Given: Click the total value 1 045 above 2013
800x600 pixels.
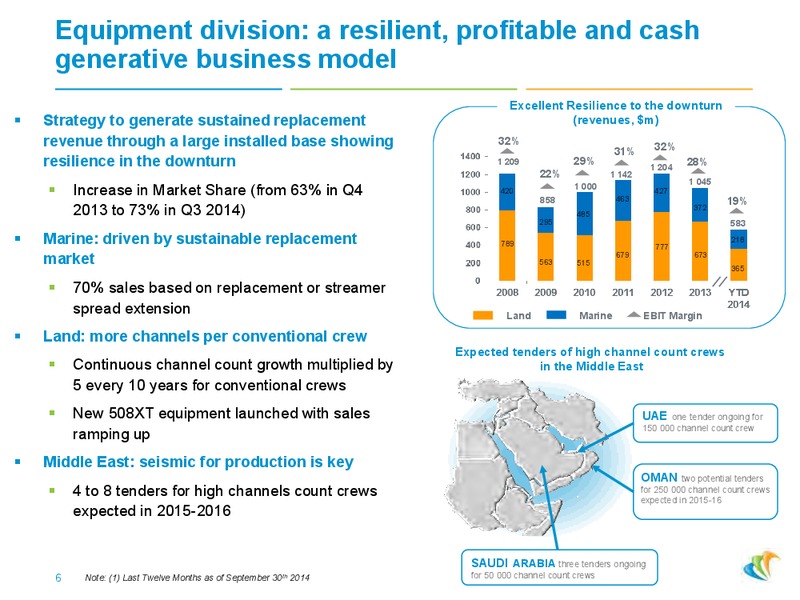Looking at the screenshot, I should pyautogui.click(x=699, y=182).
